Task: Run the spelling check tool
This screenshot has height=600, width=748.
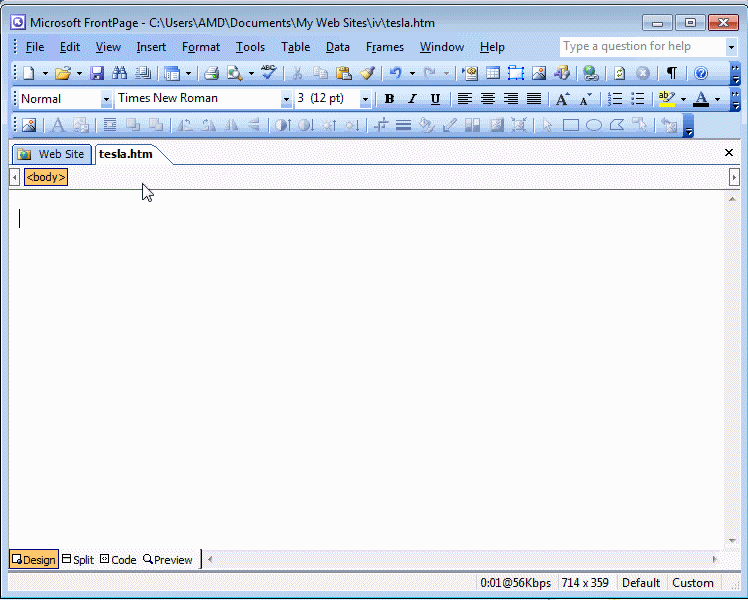Action: [x=268, y=73]
